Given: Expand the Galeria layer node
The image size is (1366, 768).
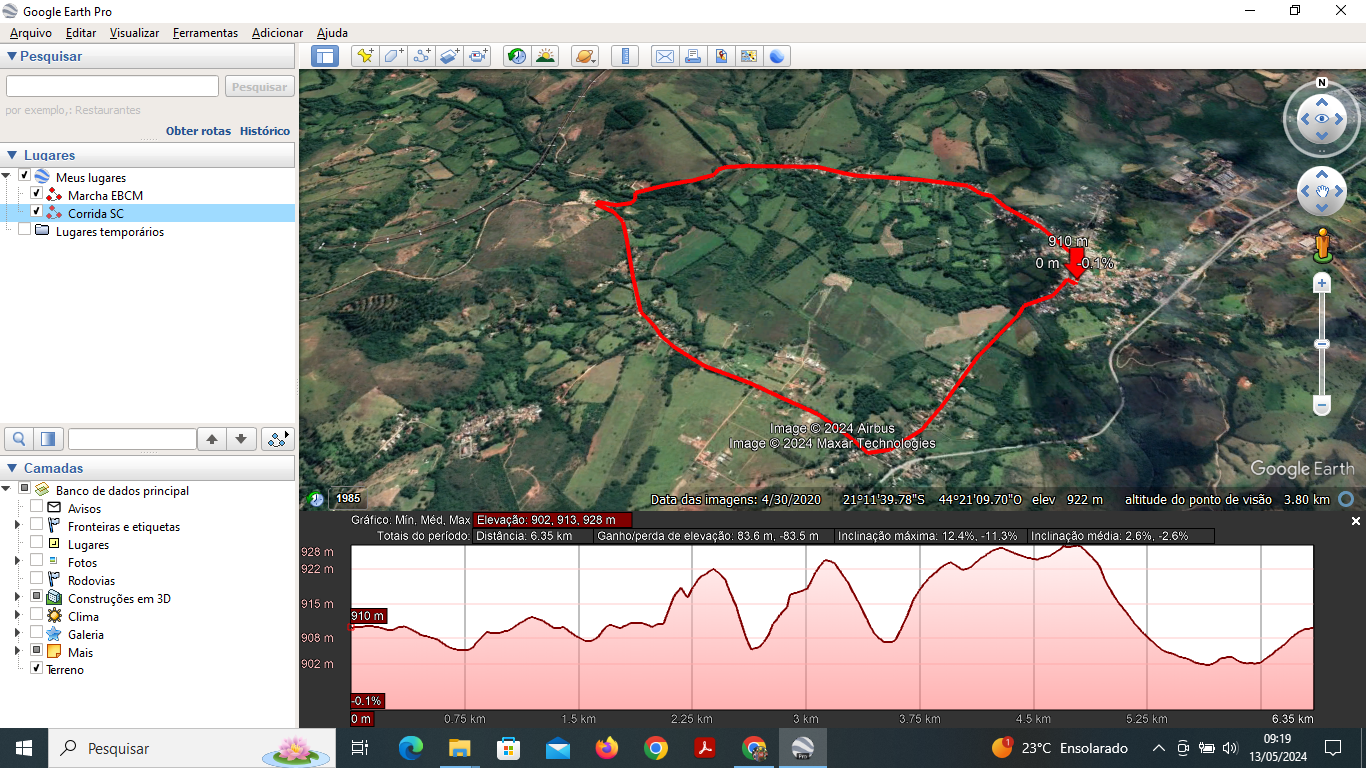Looking at the screenshot, I should 17,634.
